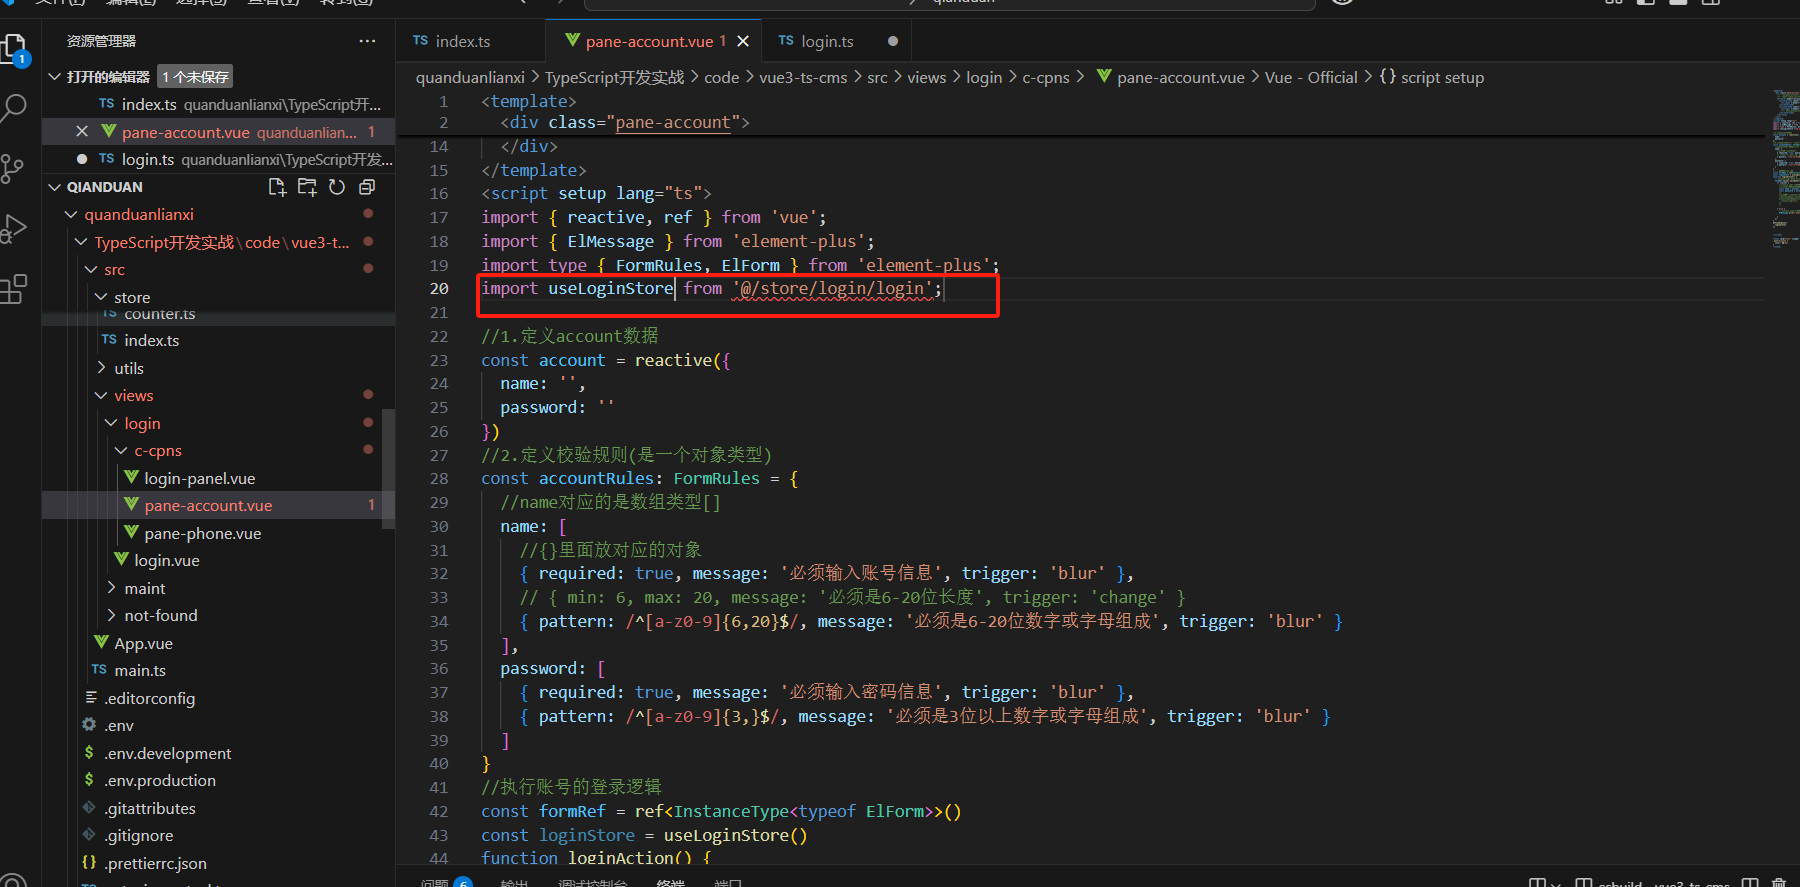
Task: Click the '1 个未保存' badge
Action: coord(195,77)
